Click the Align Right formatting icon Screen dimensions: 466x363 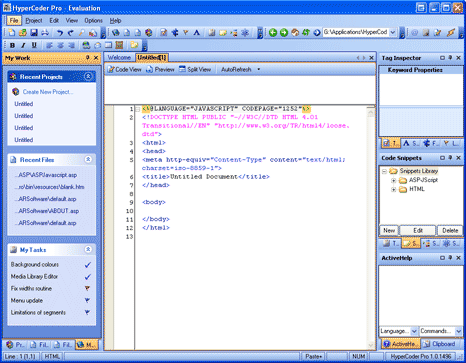coord(71,45)
